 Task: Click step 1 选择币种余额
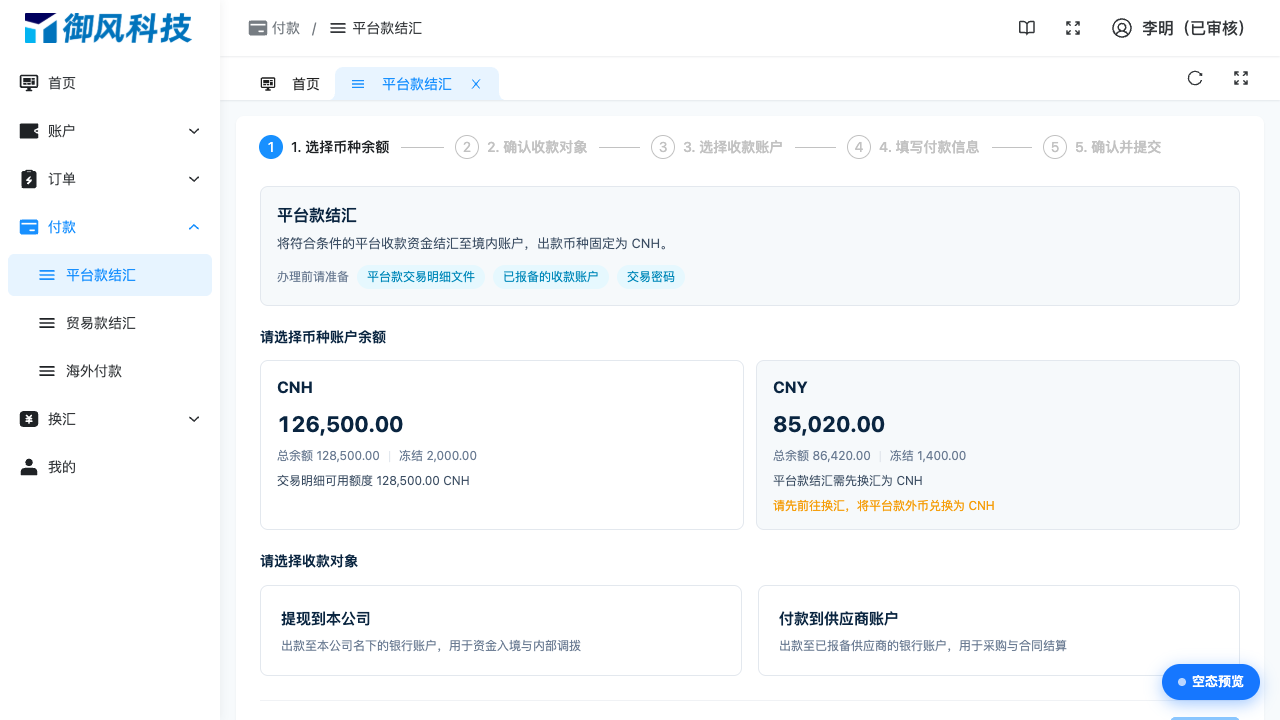coord(324,147)
